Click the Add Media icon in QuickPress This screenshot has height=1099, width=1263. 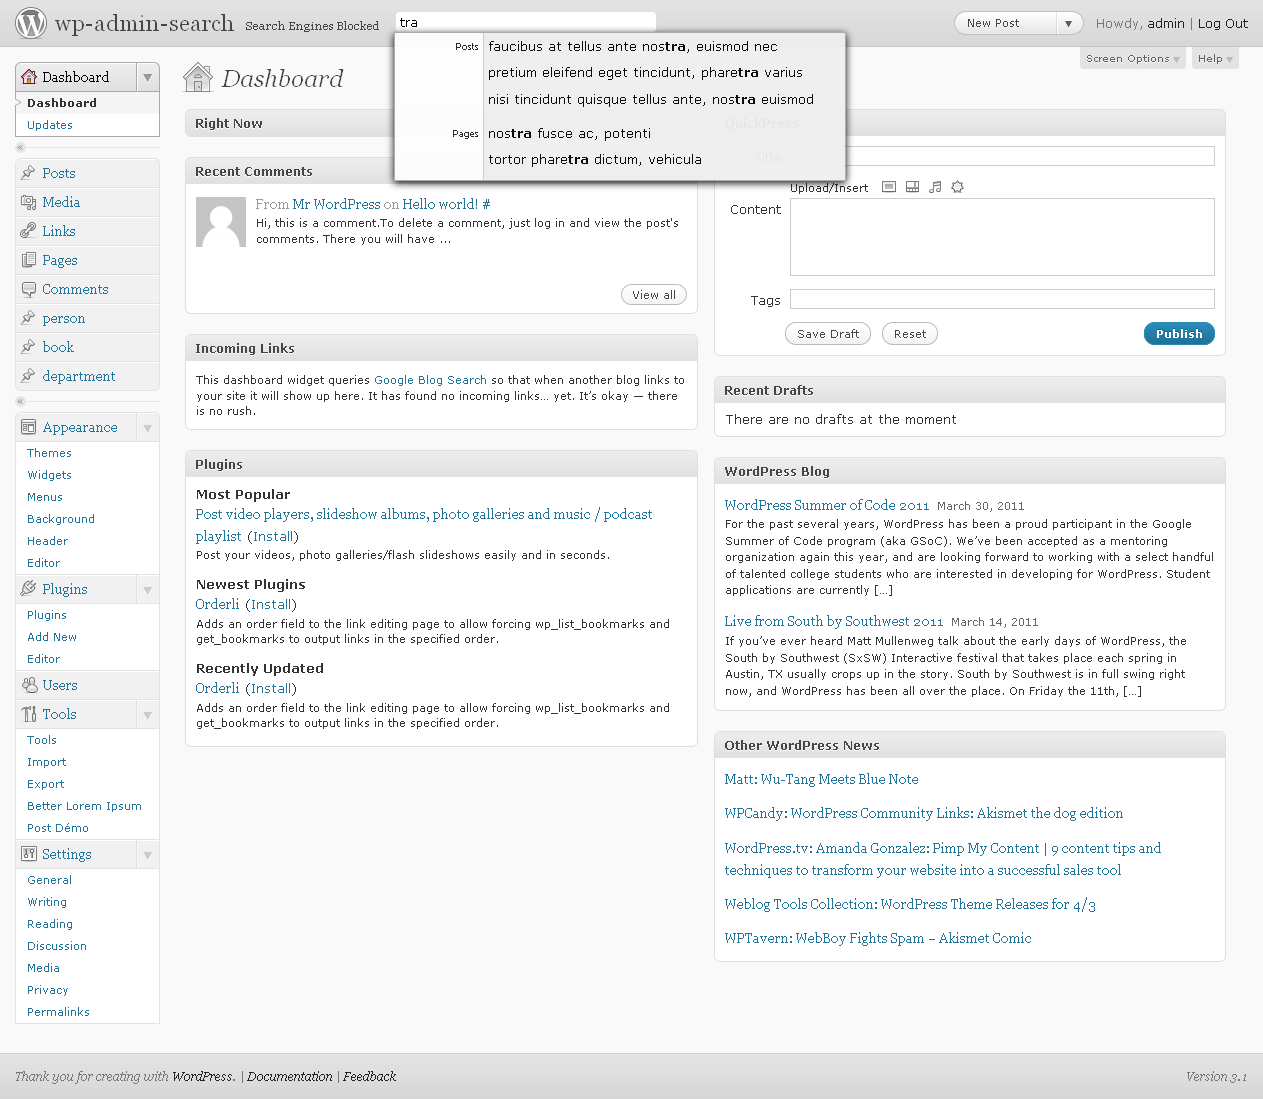click(957, 187)
